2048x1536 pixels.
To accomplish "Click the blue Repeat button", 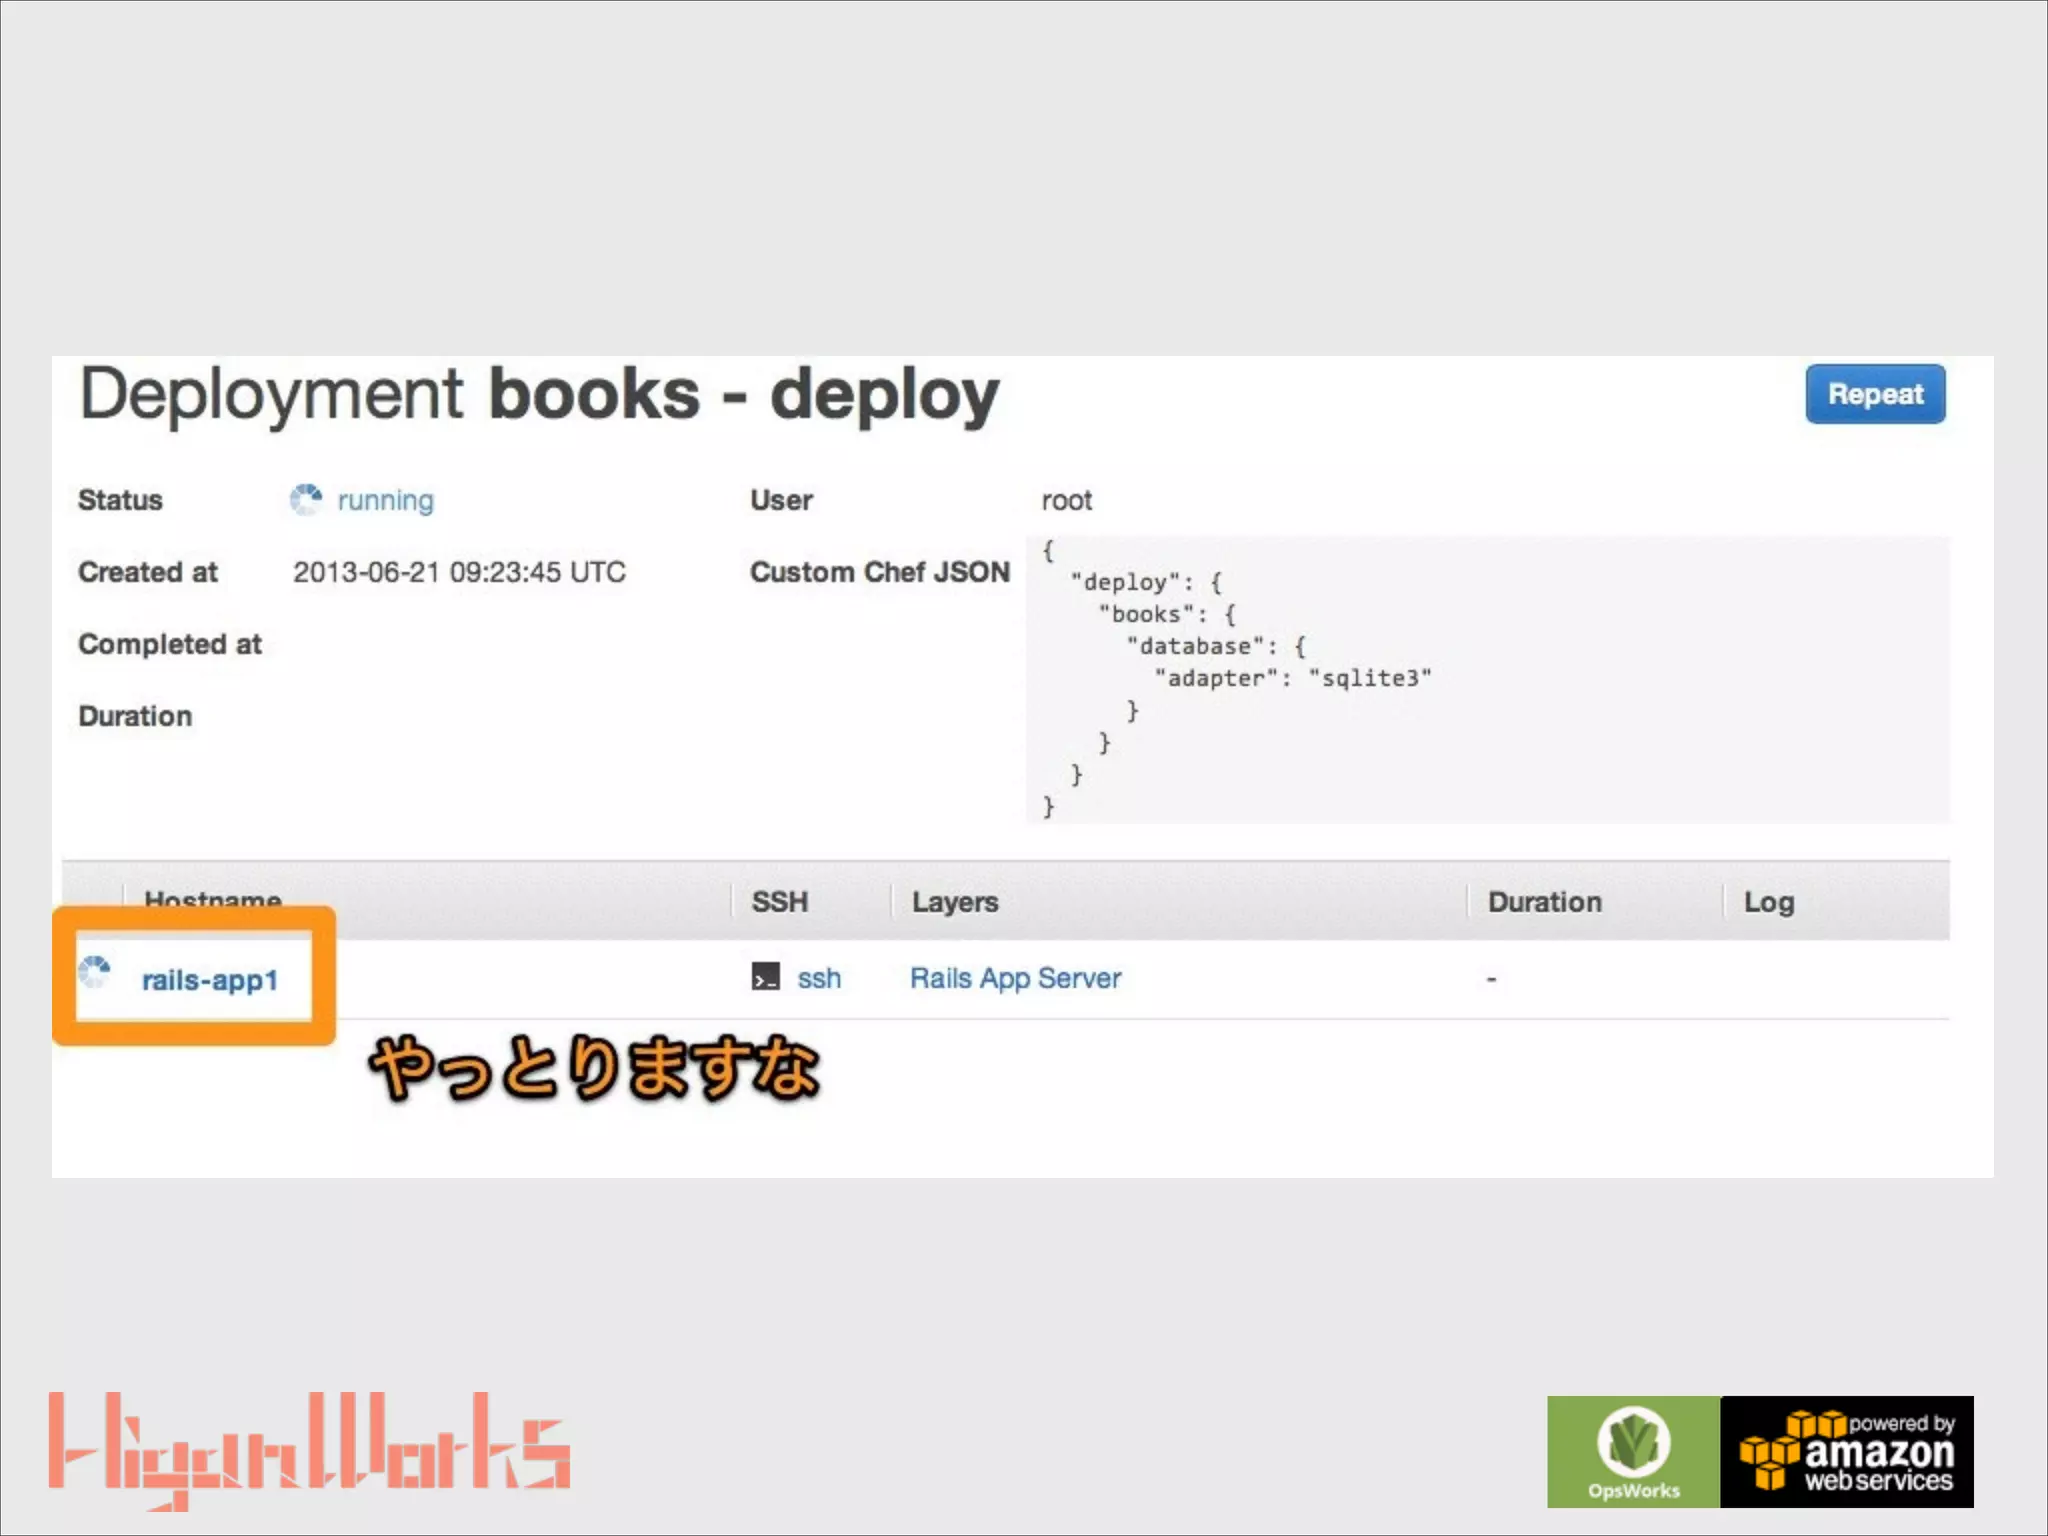I will point(1874,394).
